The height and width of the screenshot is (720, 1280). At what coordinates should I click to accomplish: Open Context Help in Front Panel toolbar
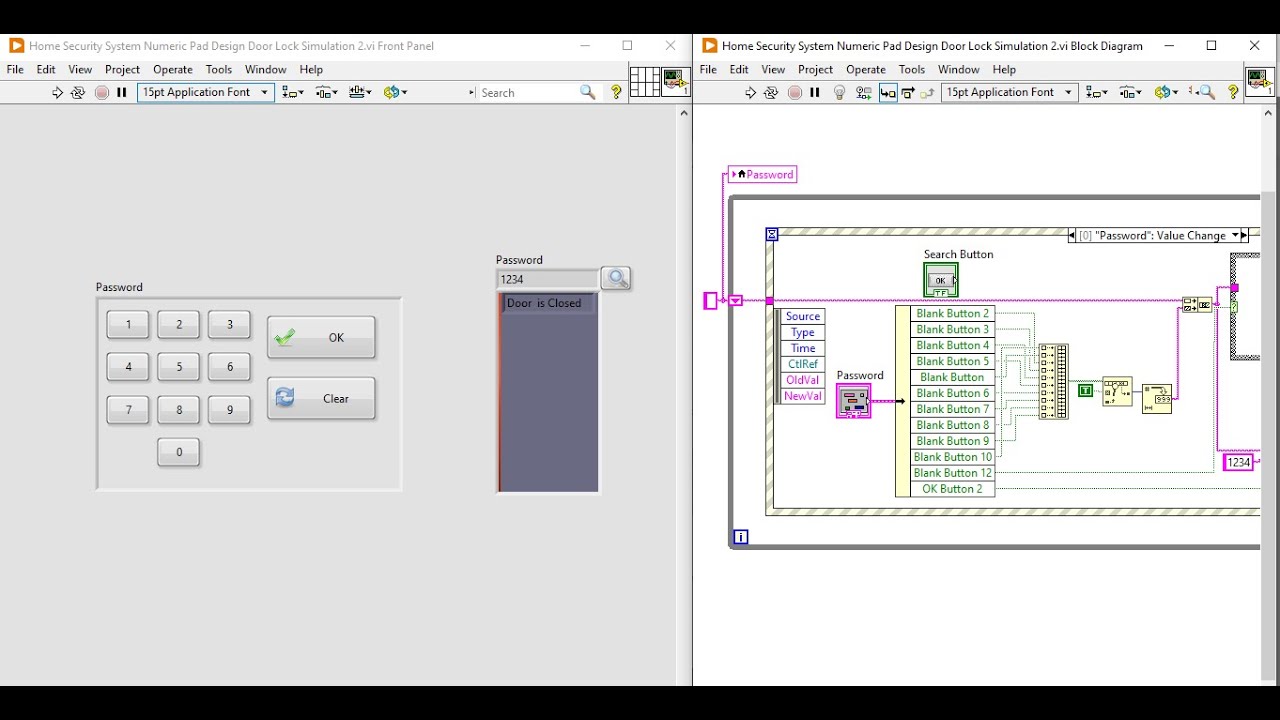pos(616,92)
